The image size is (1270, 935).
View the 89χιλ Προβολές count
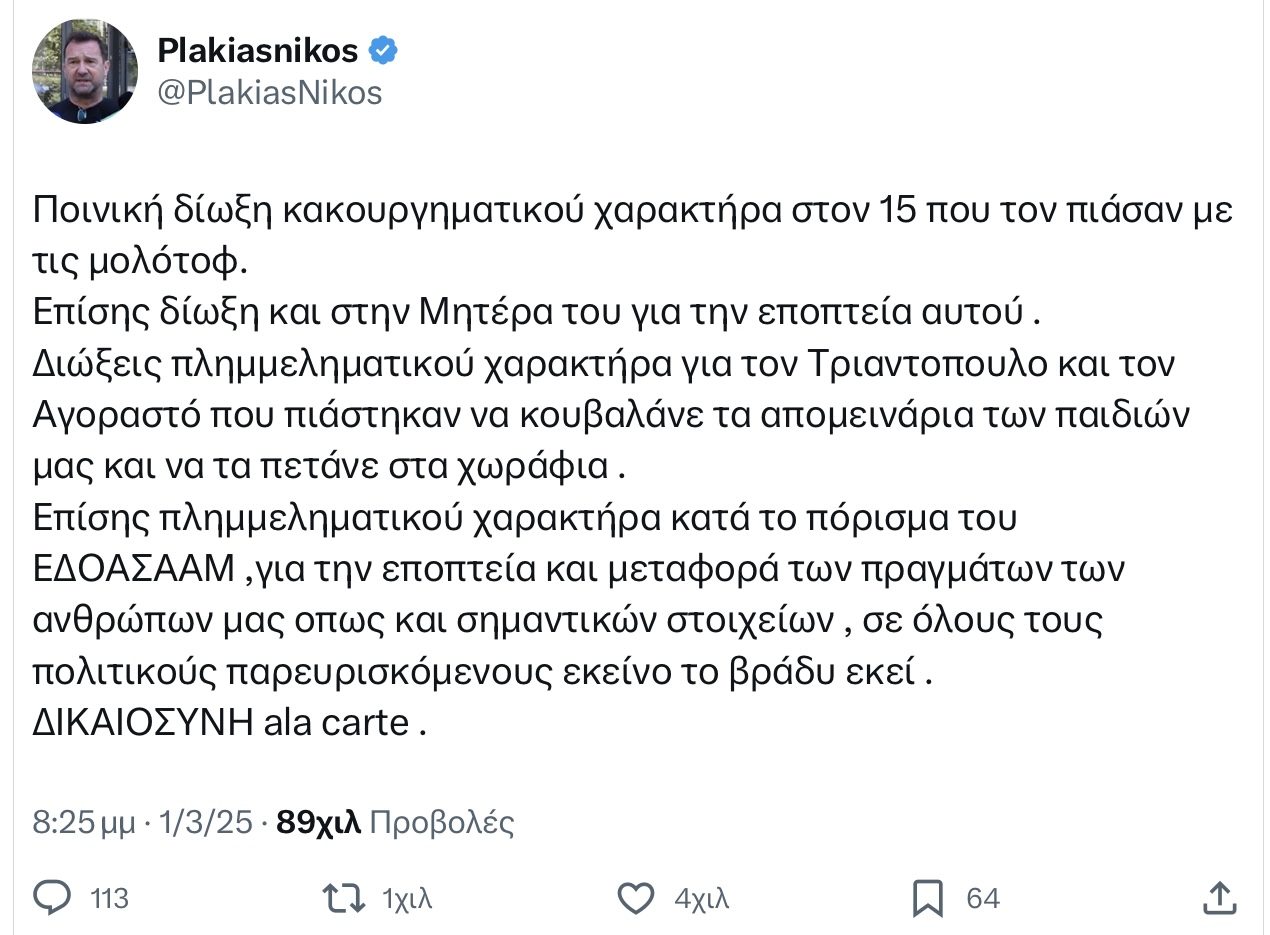395,823
